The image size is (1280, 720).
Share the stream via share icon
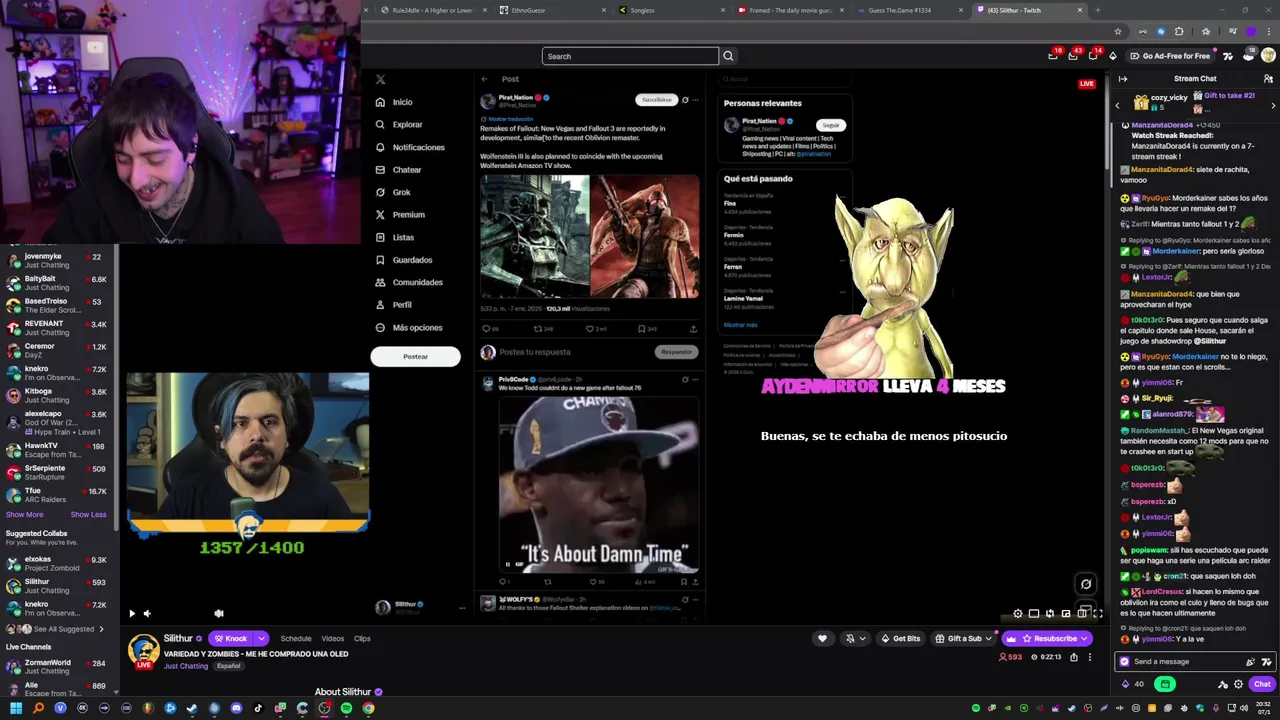click(x=1074, y=657)
